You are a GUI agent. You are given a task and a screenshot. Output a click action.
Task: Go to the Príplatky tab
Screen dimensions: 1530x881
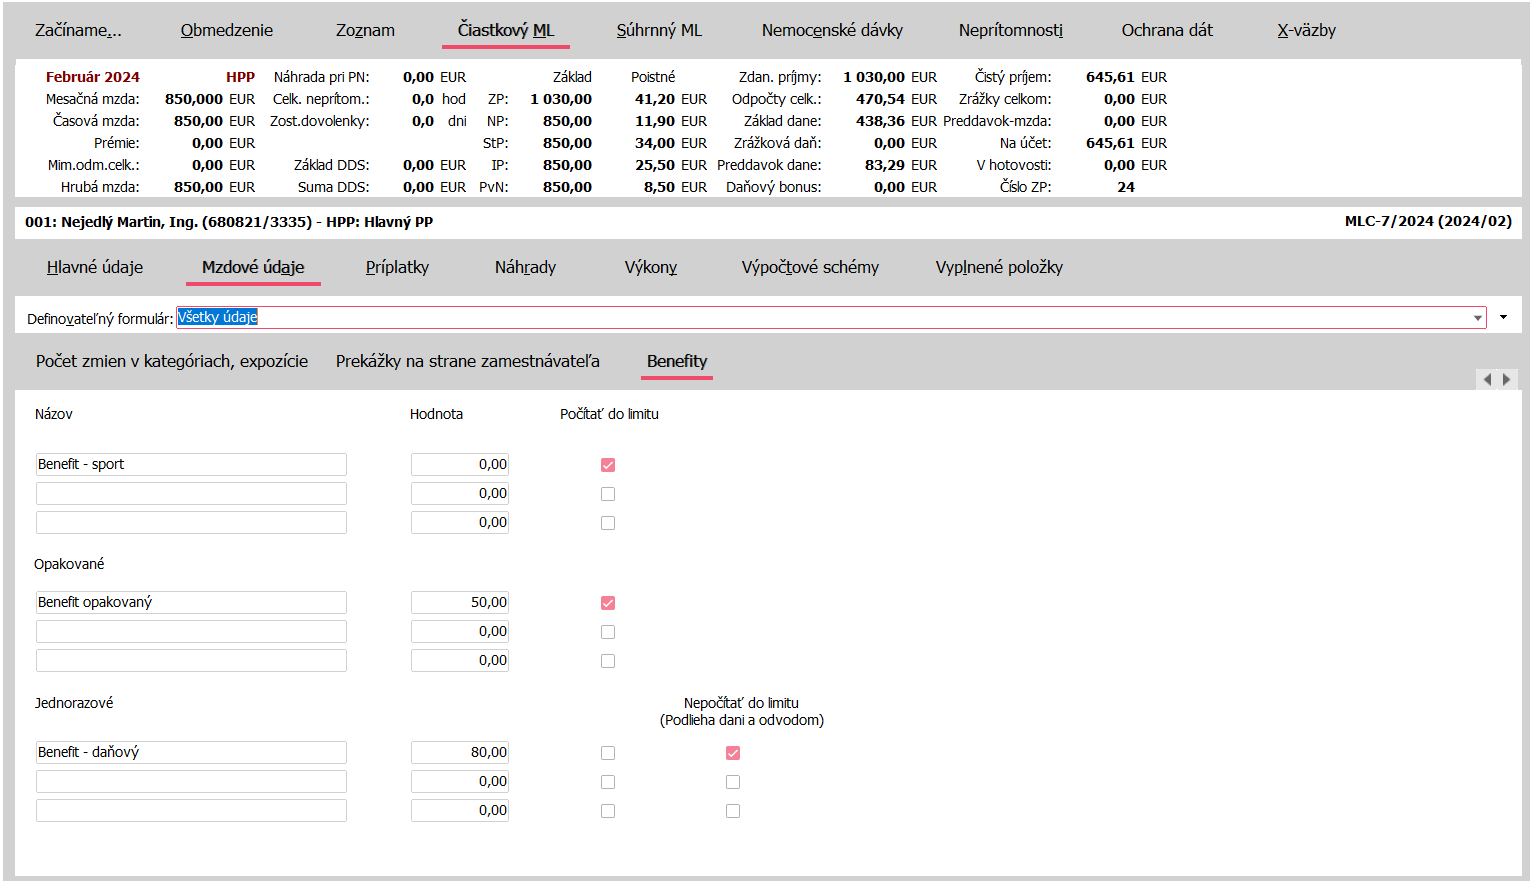point(397,267)
